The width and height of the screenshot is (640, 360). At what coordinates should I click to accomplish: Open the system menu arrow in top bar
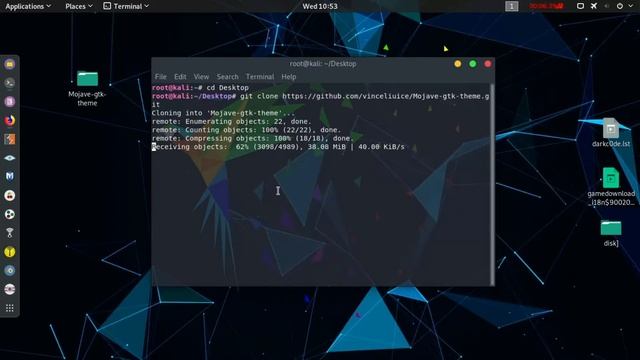point(631,6)
